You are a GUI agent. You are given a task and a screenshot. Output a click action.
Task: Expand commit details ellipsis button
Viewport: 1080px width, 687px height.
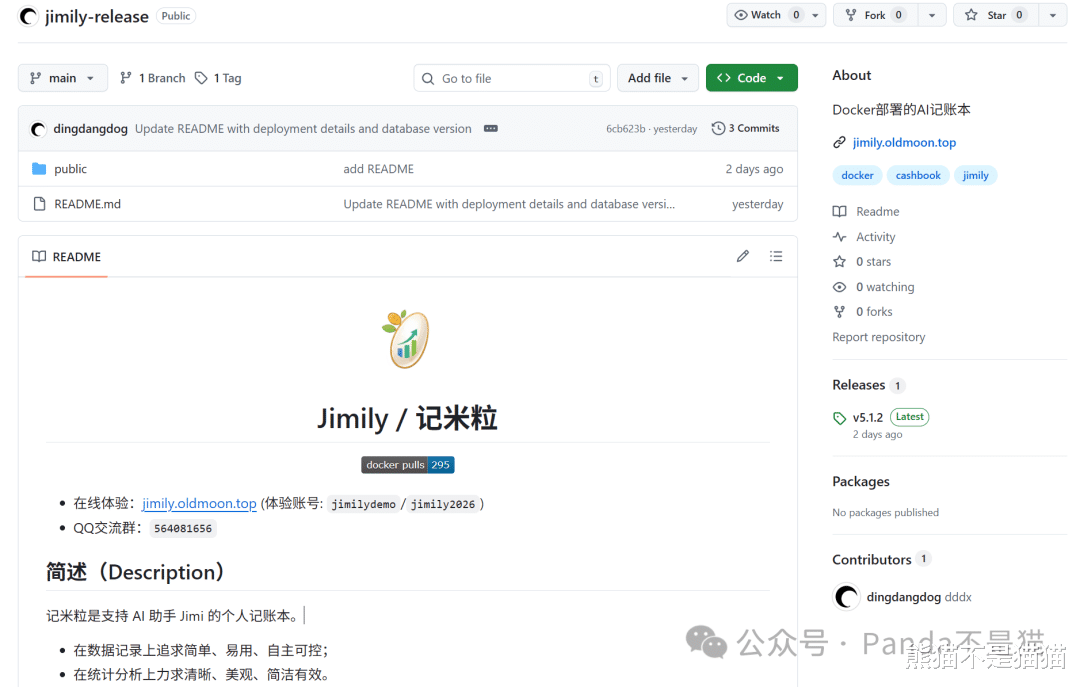(490, 129)
